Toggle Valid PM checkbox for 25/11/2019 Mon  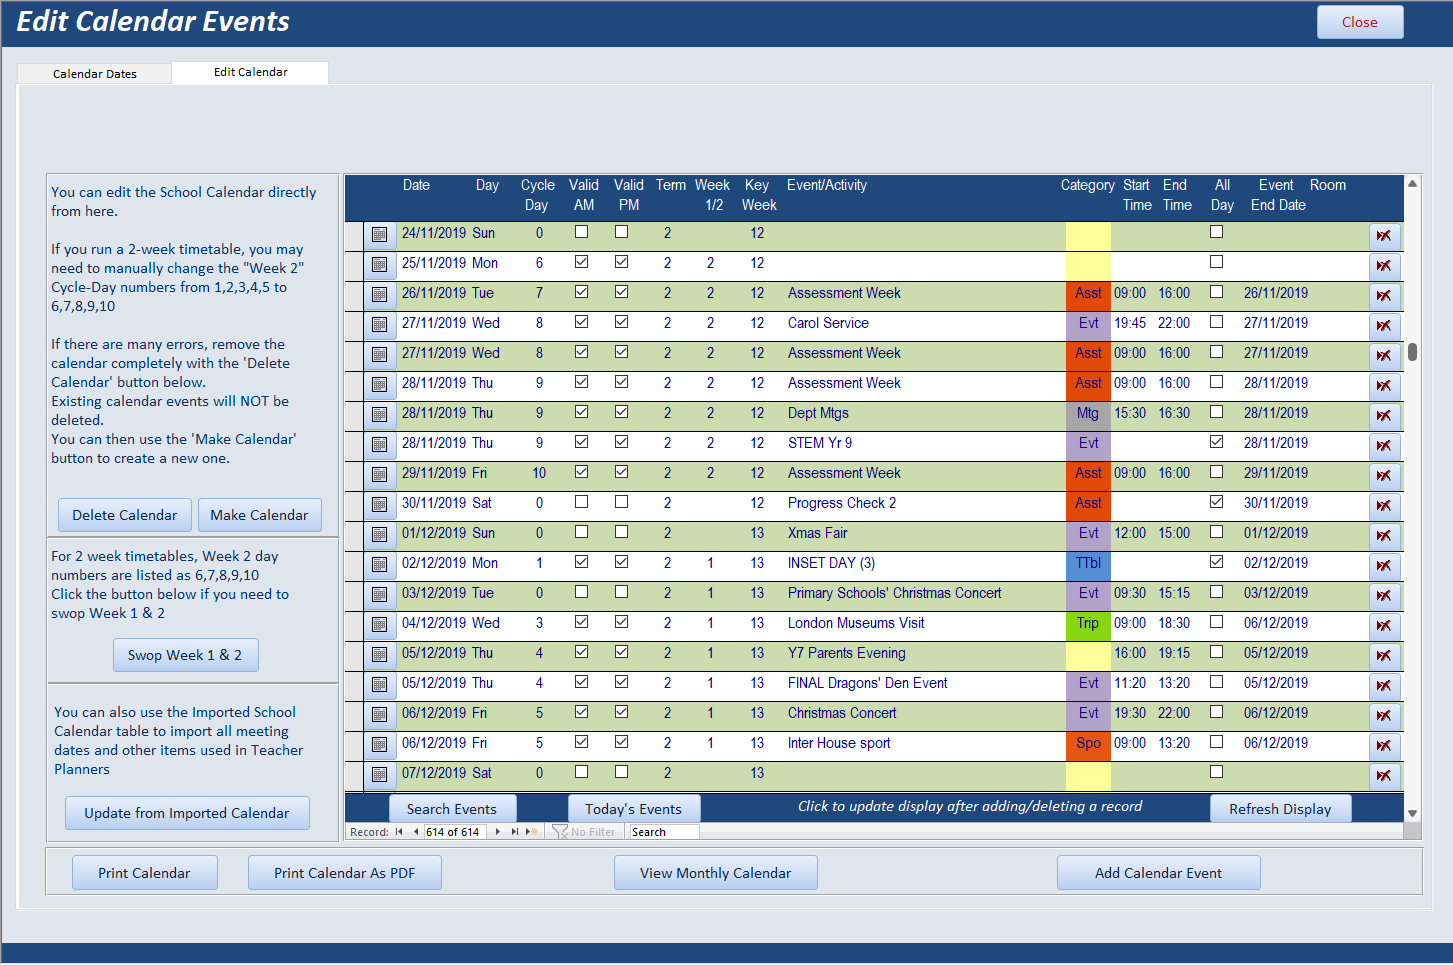621,262
